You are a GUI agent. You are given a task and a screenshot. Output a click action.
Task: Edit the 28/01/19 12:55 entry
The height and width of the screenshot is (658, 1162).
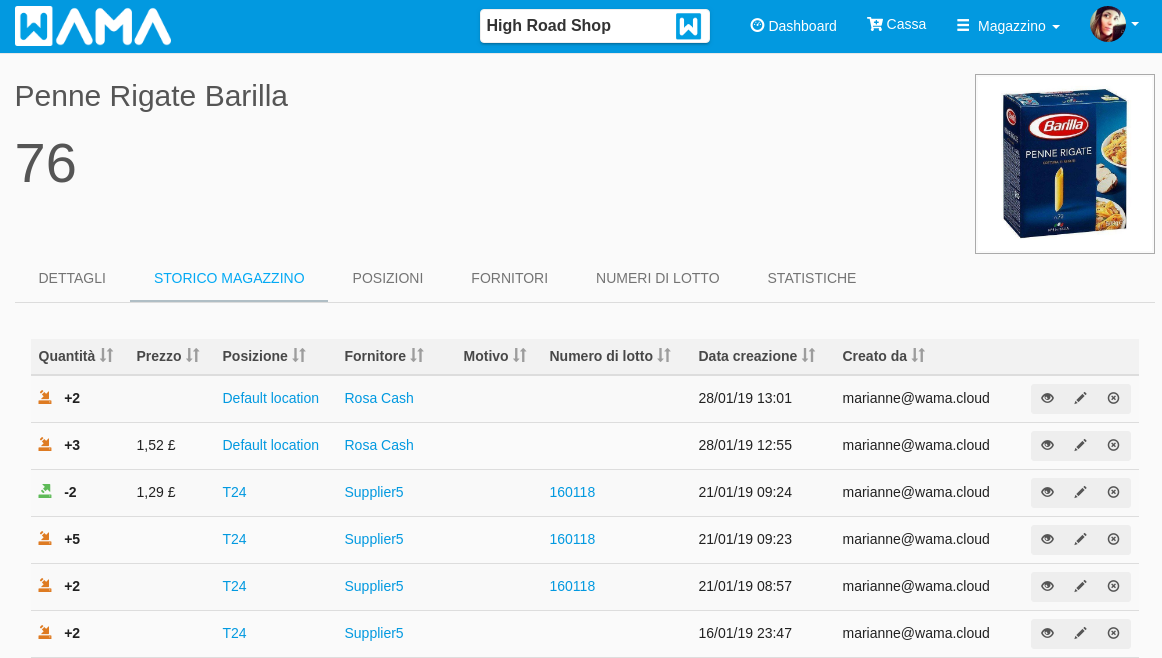point(1080,445)
